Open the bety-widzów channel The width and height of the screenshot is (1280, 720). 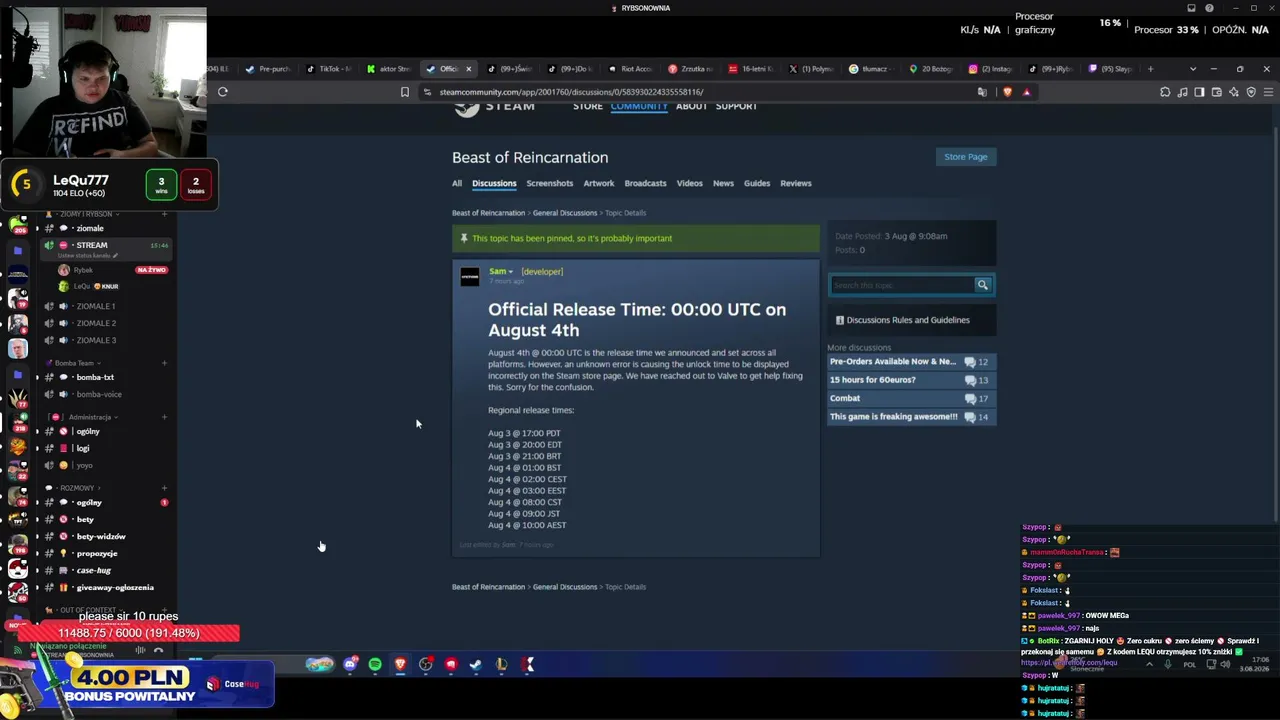pos(101,537)
